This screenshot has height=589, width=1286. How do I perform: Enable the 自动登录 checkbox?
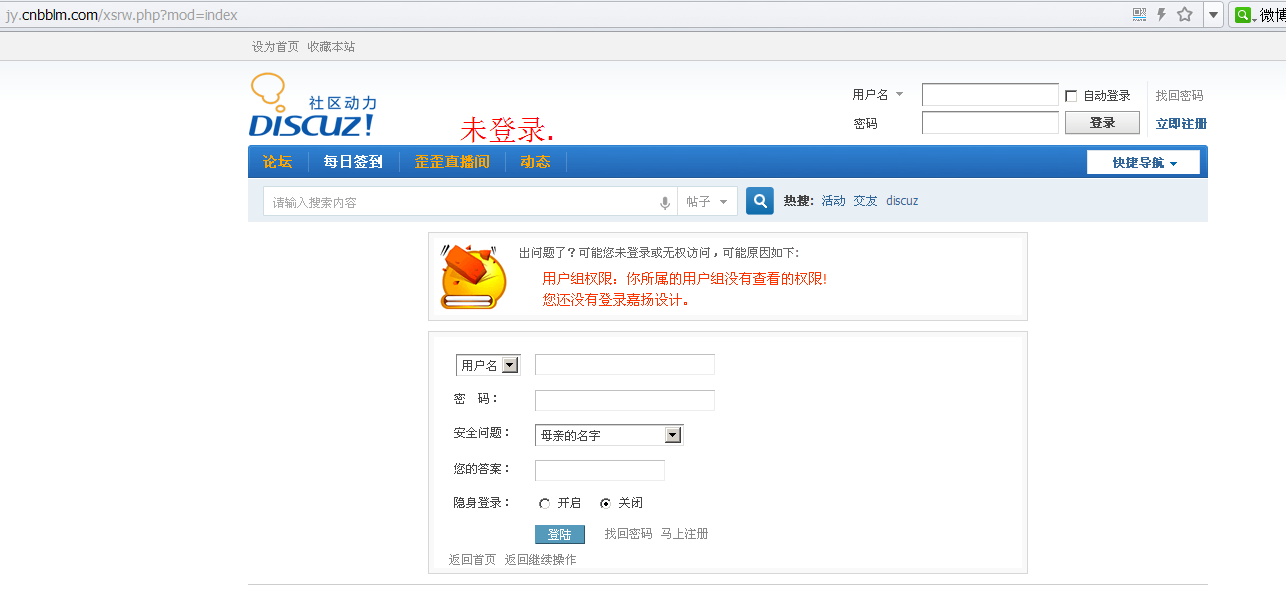click(x=1071, y=96)
